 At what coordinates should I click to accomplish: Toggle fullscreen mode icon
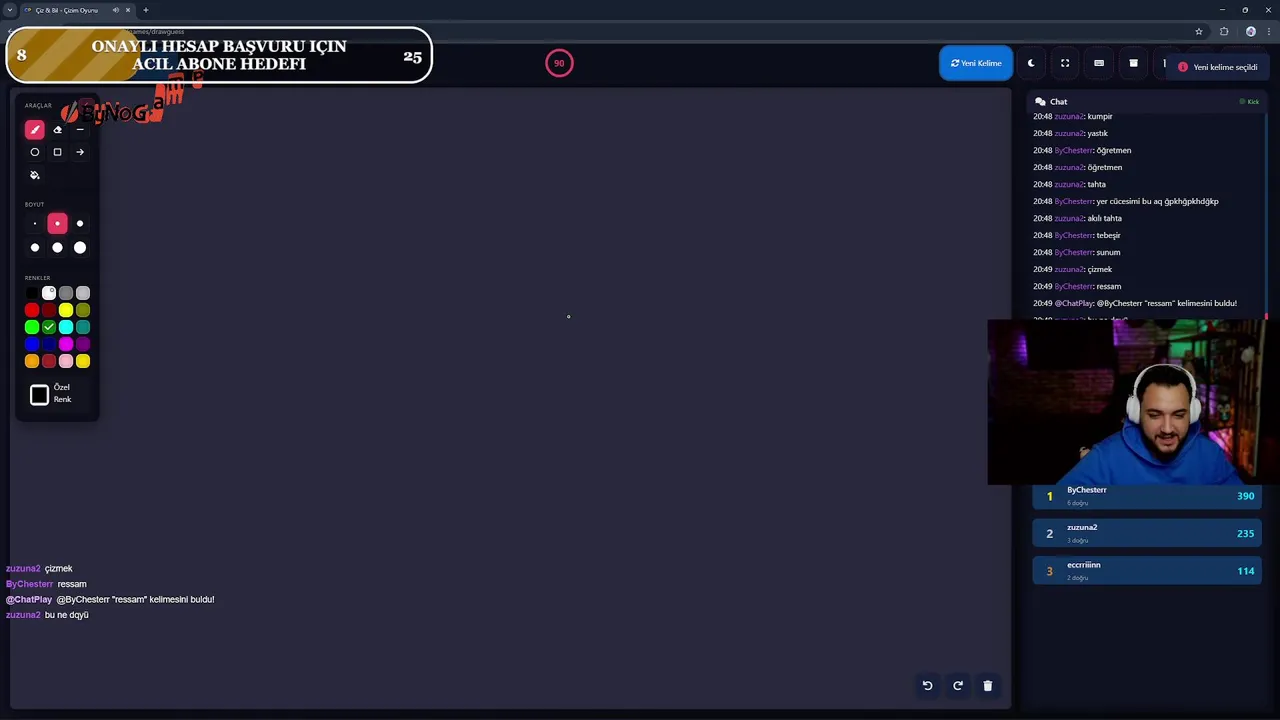(1065, 63)
